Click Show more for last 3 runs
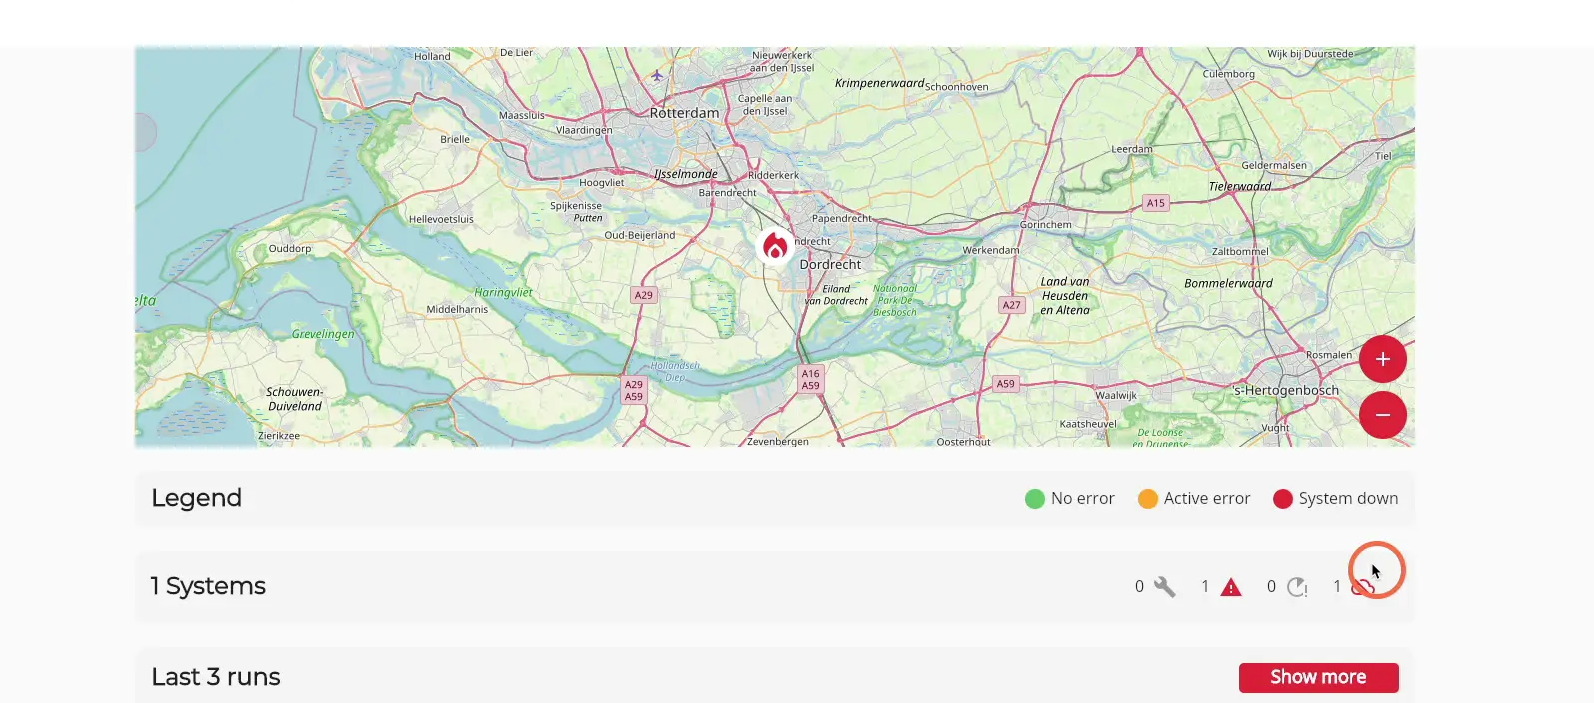Screen dimensions: 1594x703 [1318, 677]
